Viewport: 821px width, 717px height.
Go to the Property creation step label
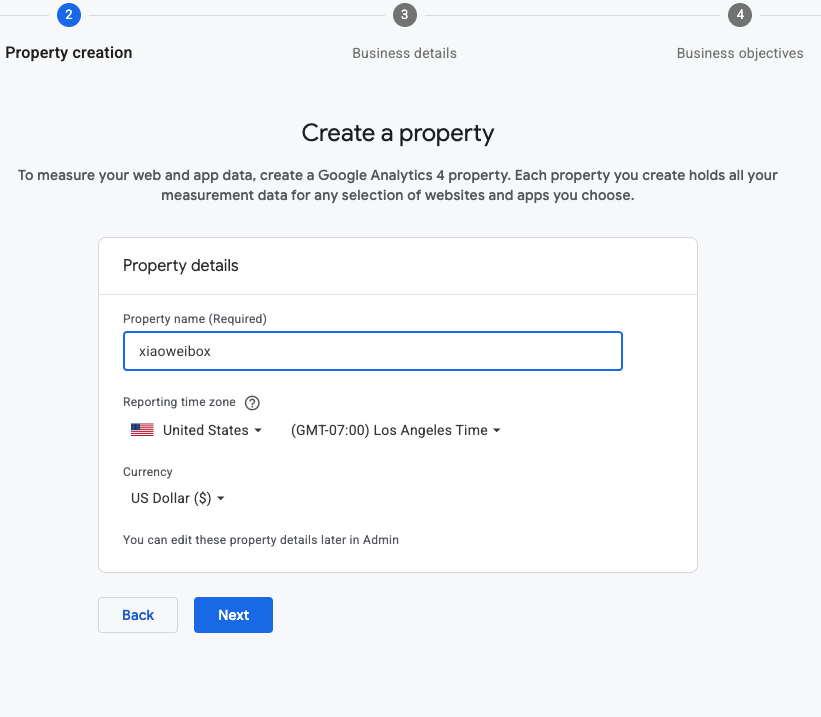coord(69,53)
